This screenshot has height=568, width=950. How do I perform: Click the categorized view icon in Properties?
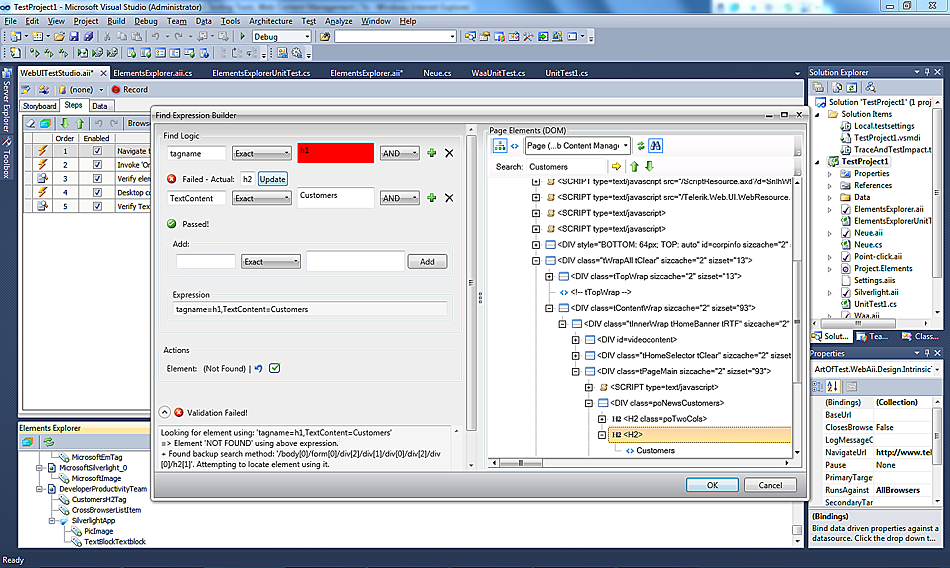[x=817, y=386]
